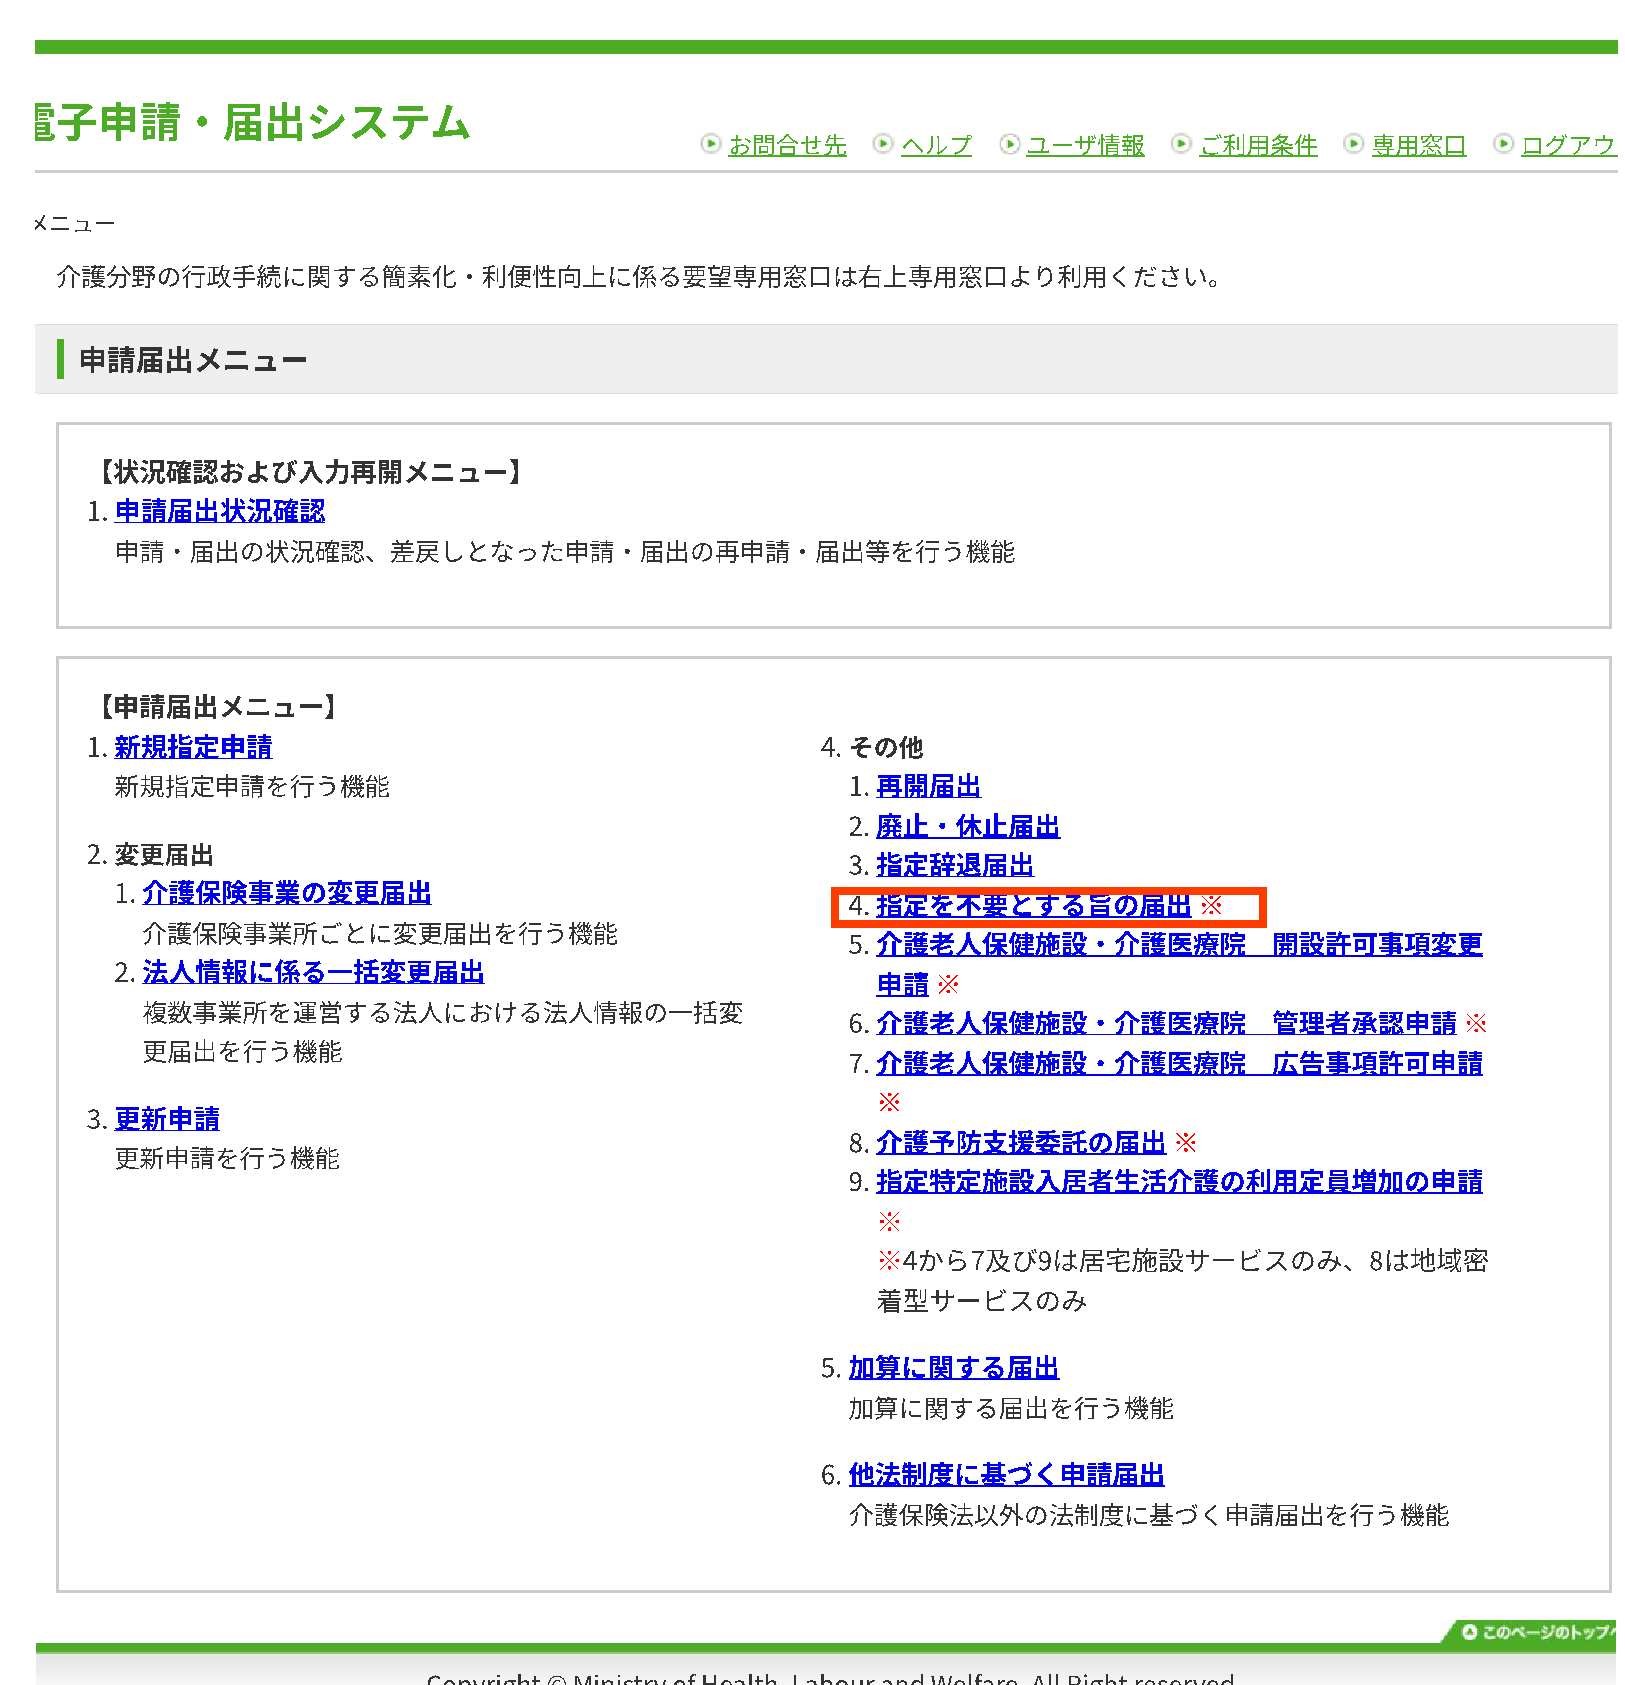
Task: Click the arrow icon beside ヘルプ
Action: tap(884, 144)
